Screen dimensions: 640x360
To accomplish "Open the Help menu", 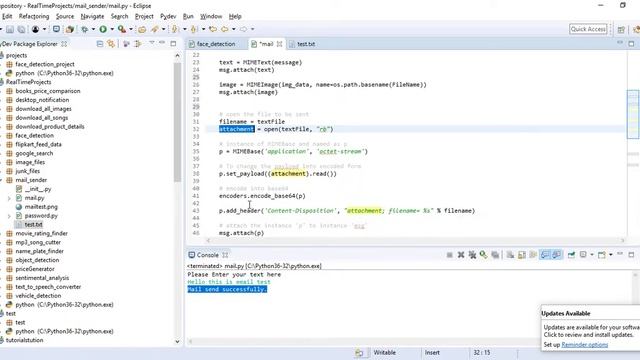I will pos(235,16).
